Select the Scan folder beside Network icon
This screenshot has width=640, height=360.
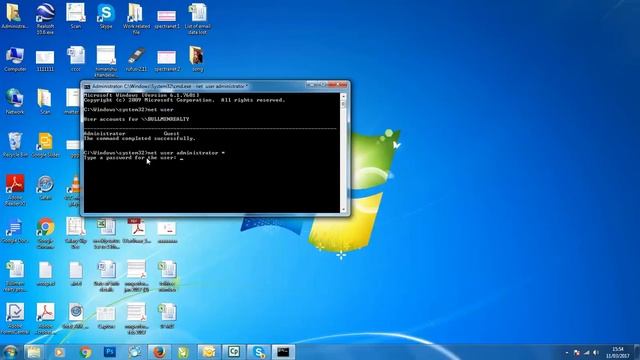45,101
